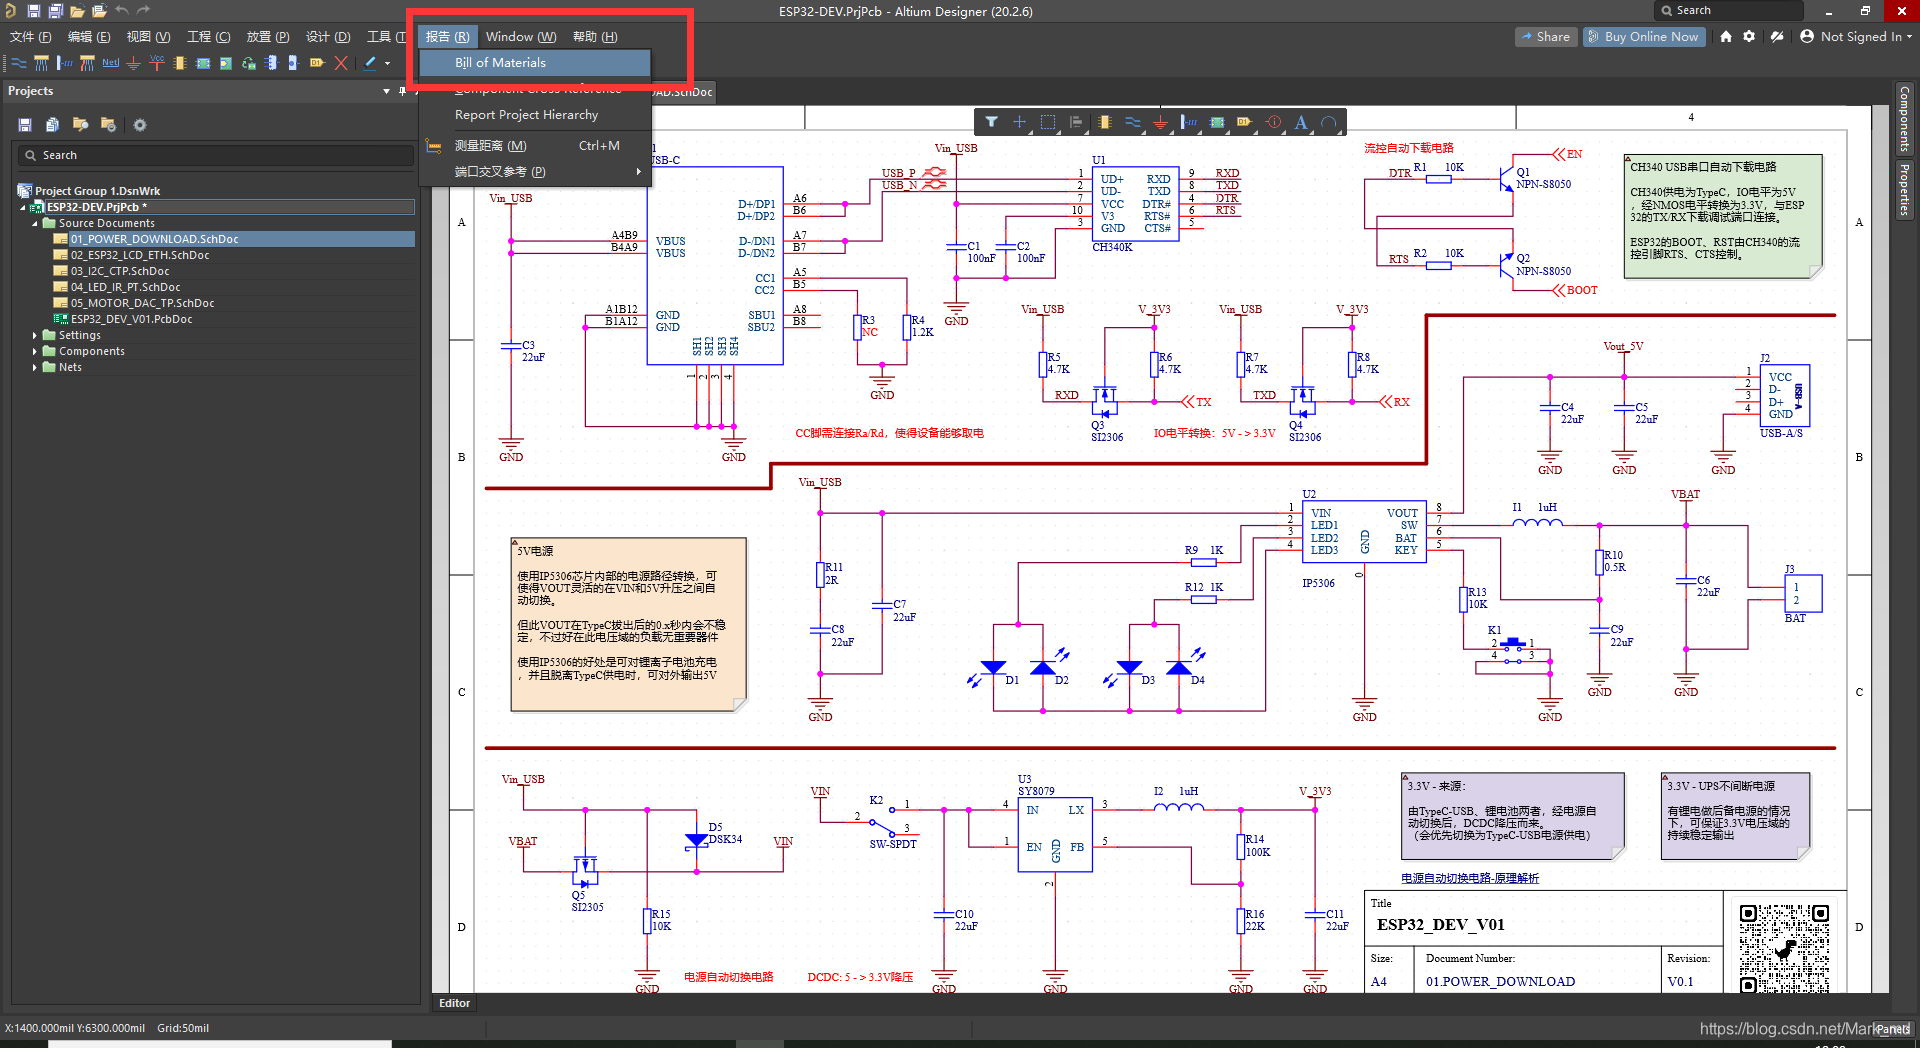Expand the Settings folder in the project tree

pyautogui.click(x=35, y=336)
